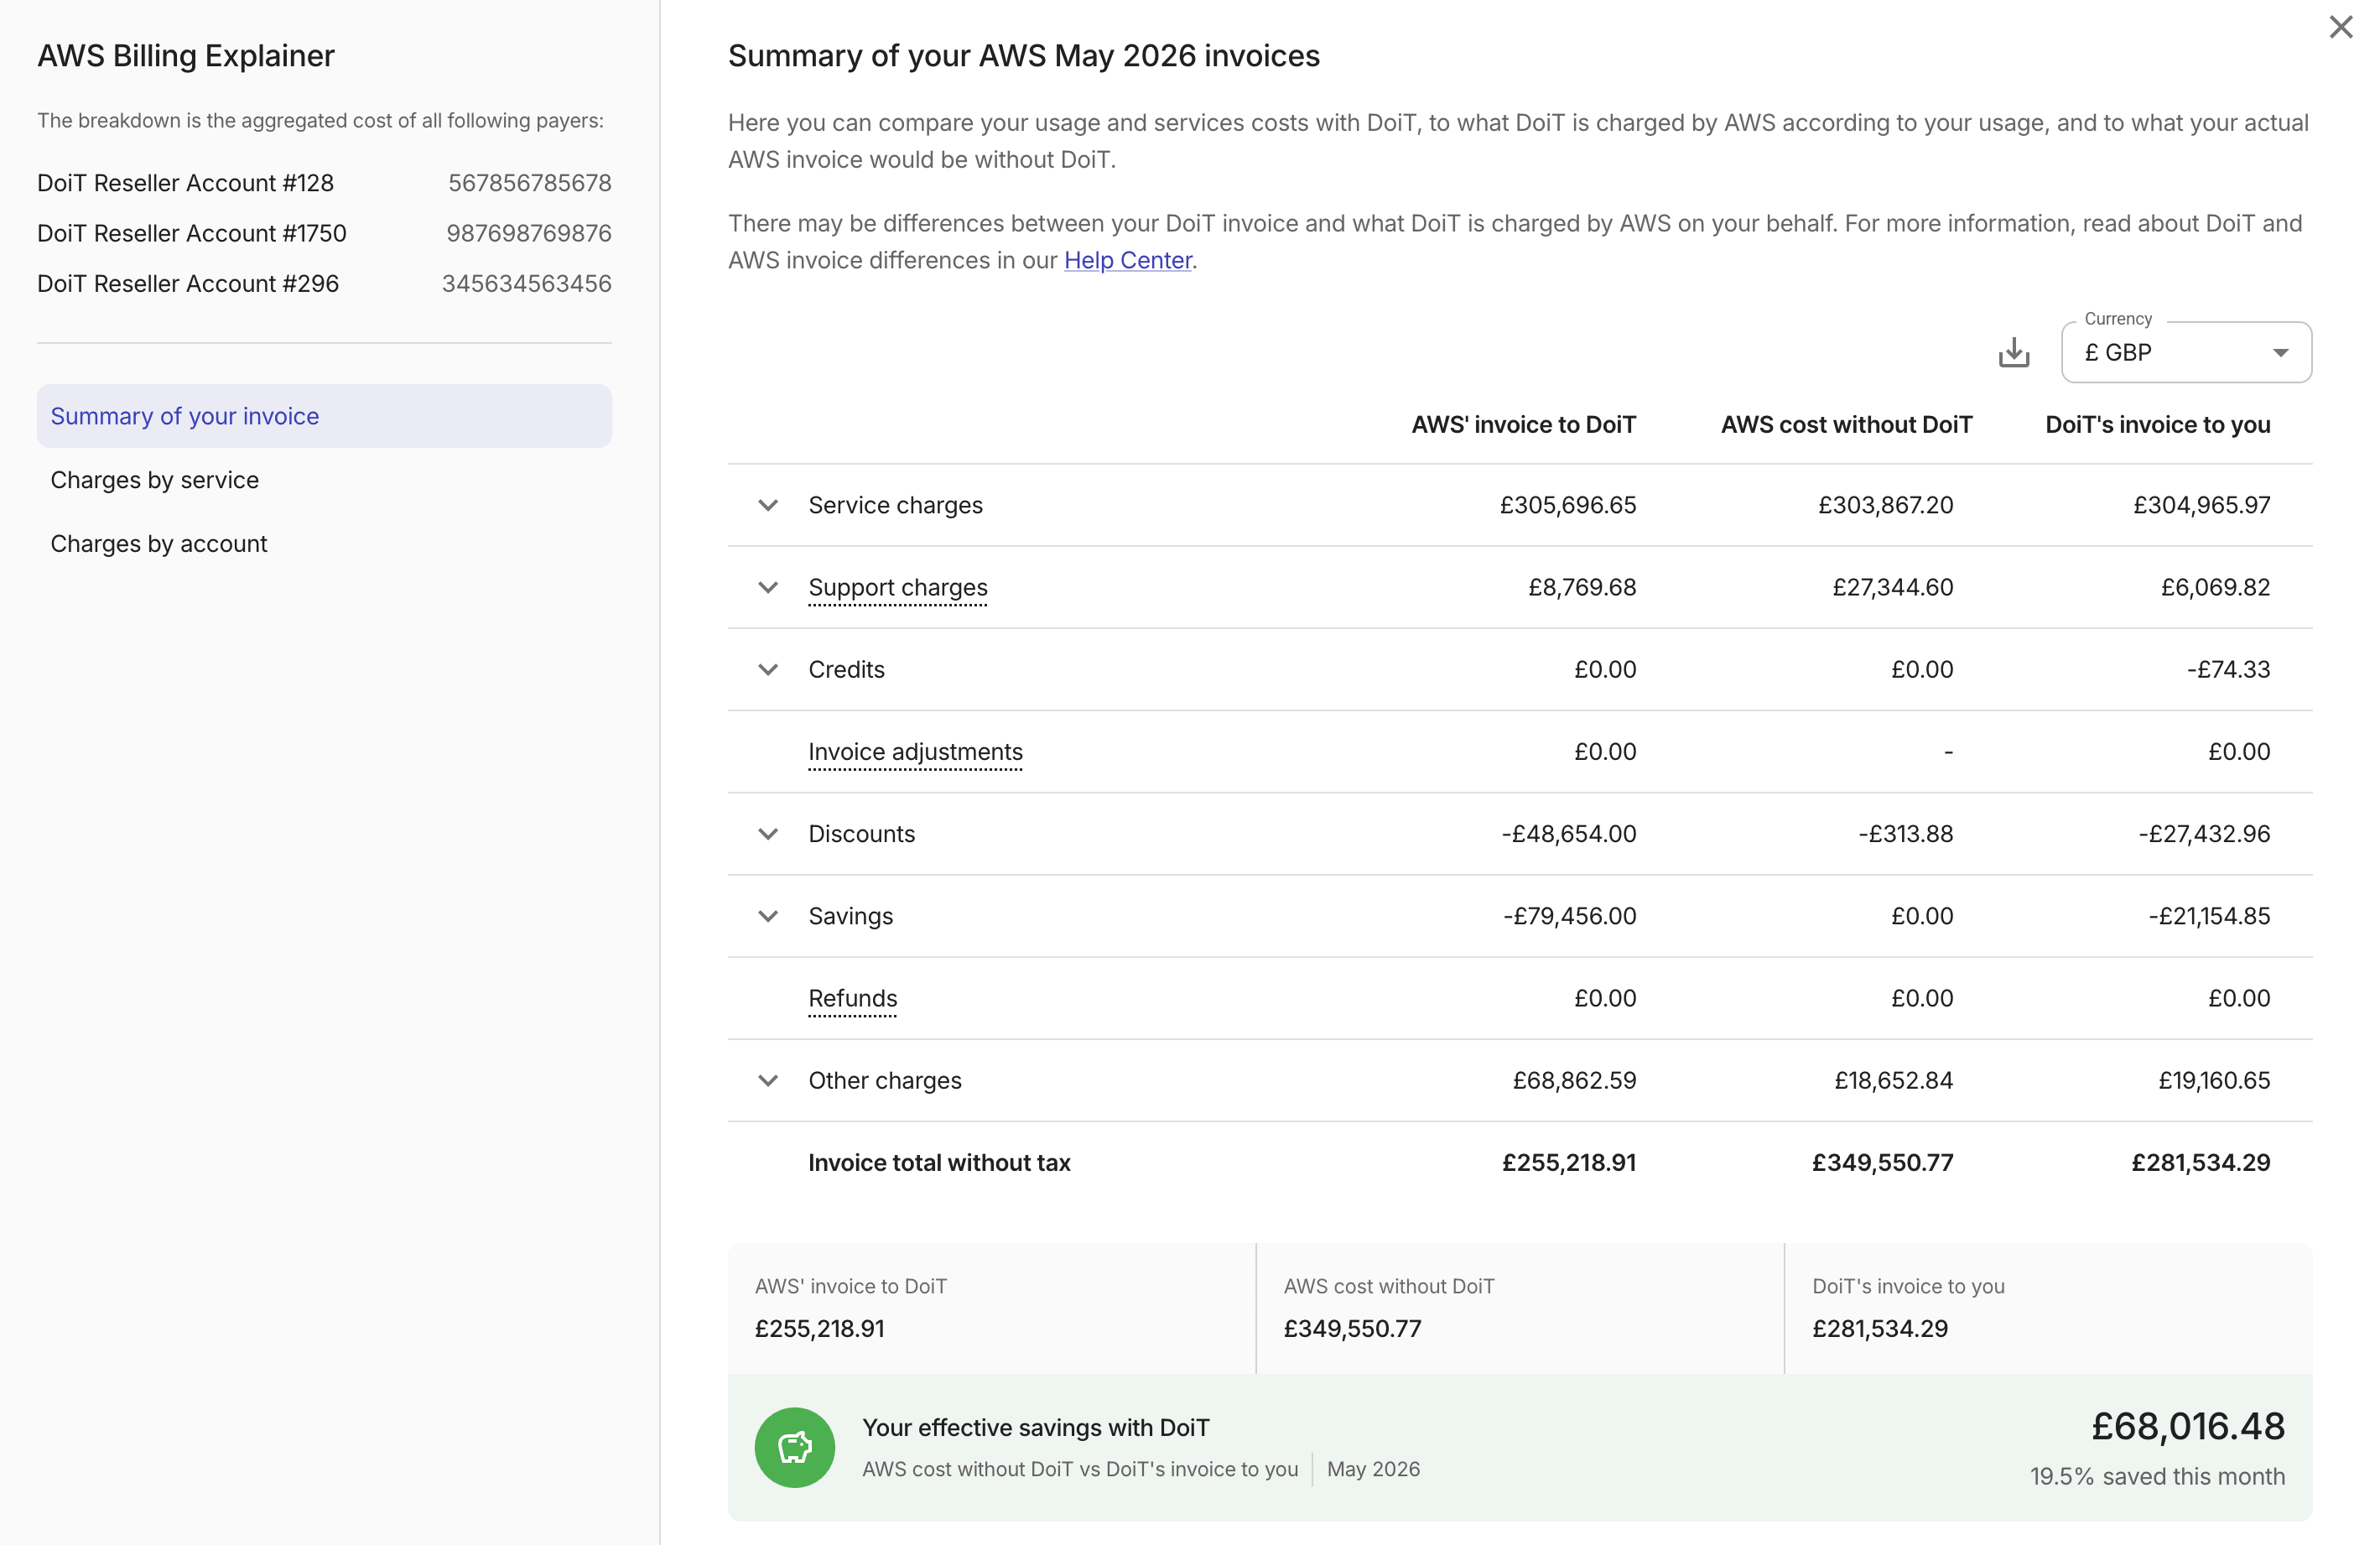Select Summary of your invoice
2380x1545 pixels.
pyautogui.click(x=324, y=416)
